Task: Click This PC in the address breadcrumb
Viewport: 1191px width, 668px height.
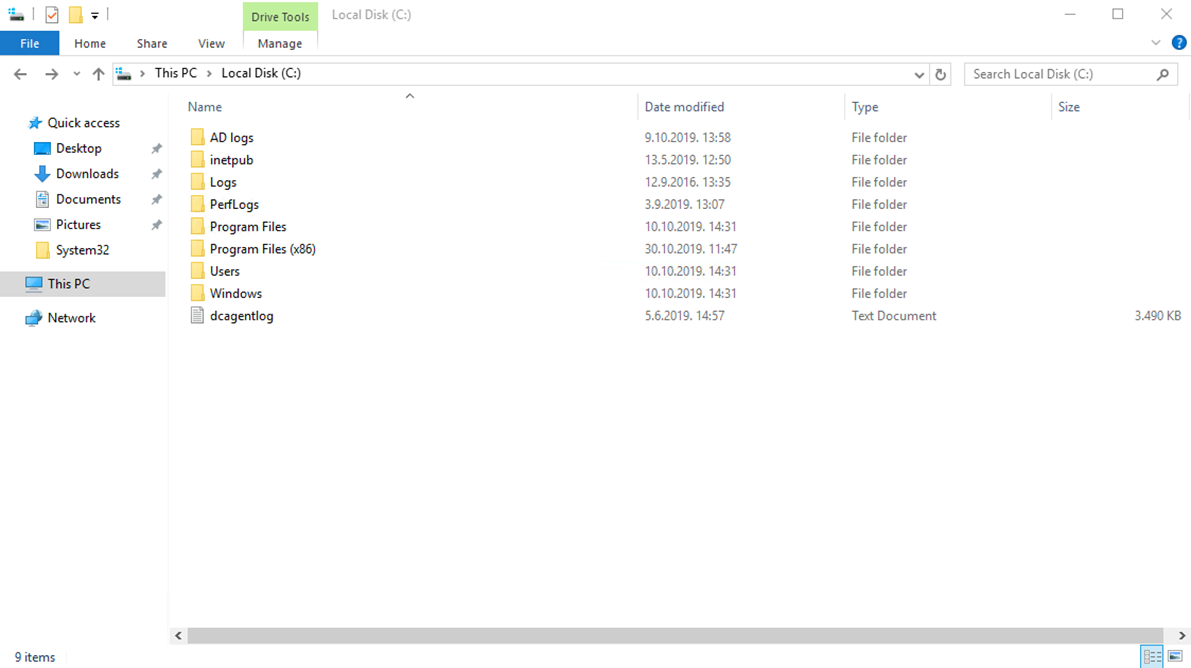Action: (x=175, y=73)
